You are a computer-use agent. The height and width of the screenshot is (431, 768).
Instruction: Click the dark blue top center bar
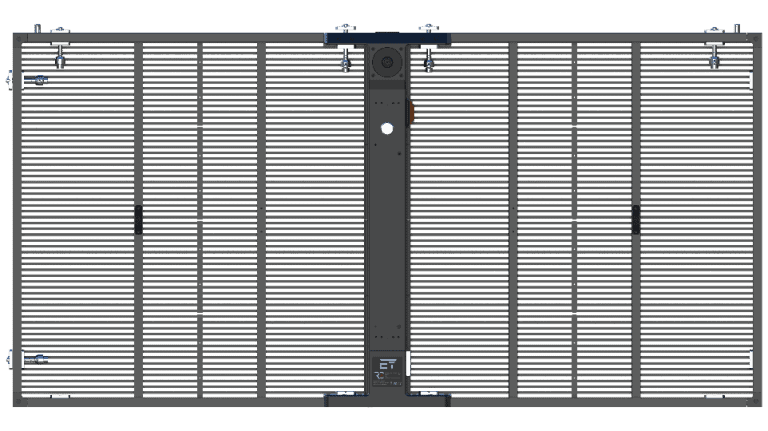coord(388,38)
